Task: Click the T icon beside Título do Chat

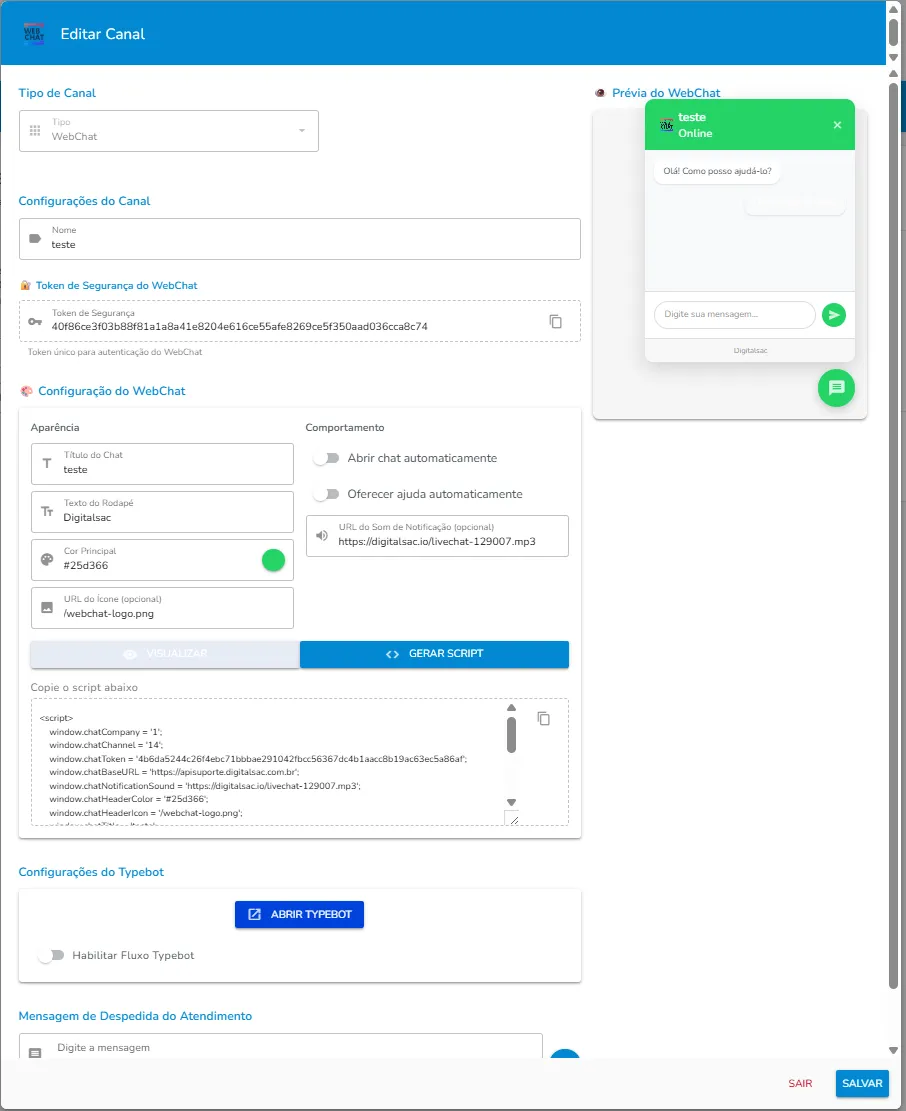Action: pyautogui.click(x=47, y=463)
